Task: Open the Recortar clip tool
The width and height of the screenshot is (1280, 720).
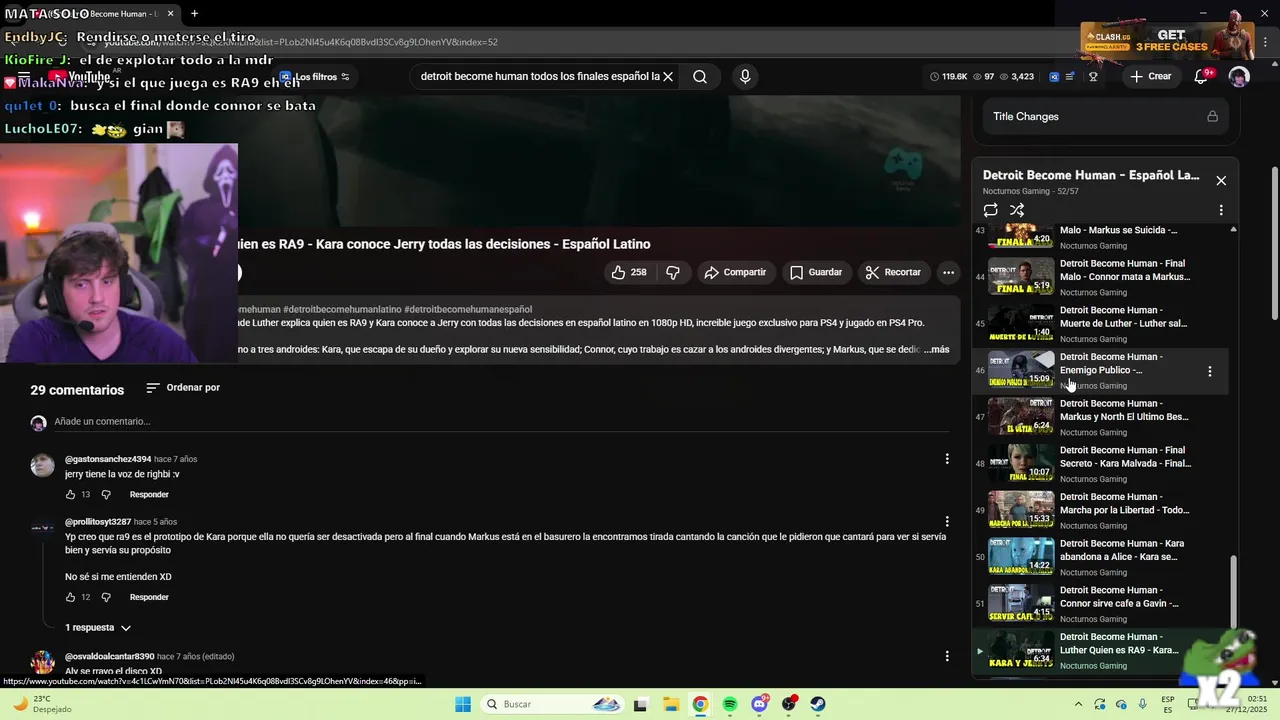Action: [x=893, y=272]
